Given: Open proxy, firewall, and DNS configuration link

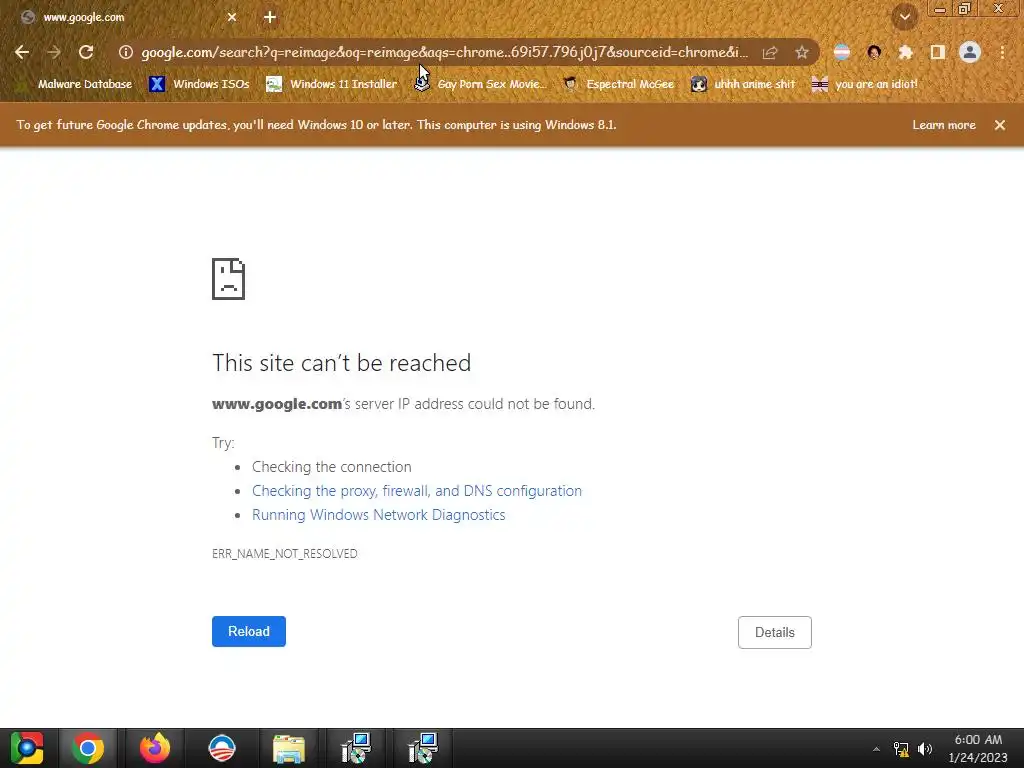Looking at the screenshot, I should click(x=417, y=490).
